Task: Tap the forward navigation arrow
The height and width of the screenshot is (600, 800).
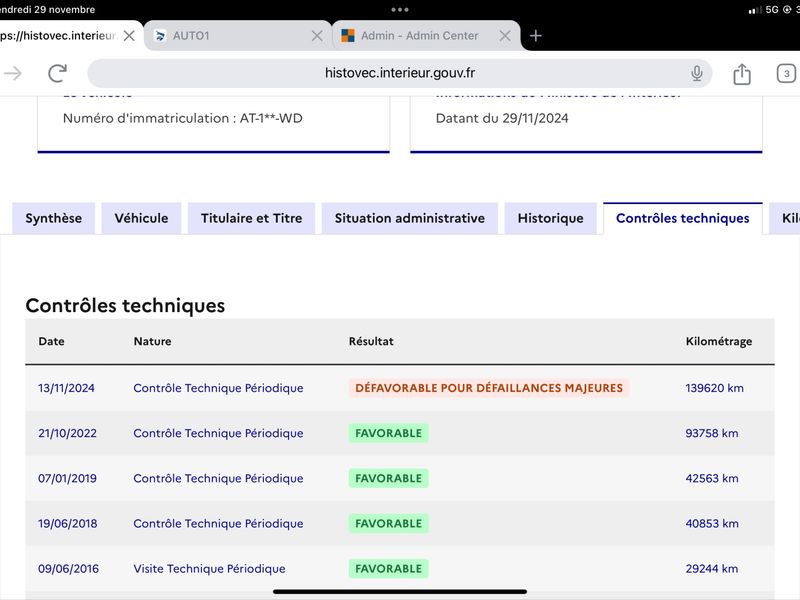Action: [12, 73]
